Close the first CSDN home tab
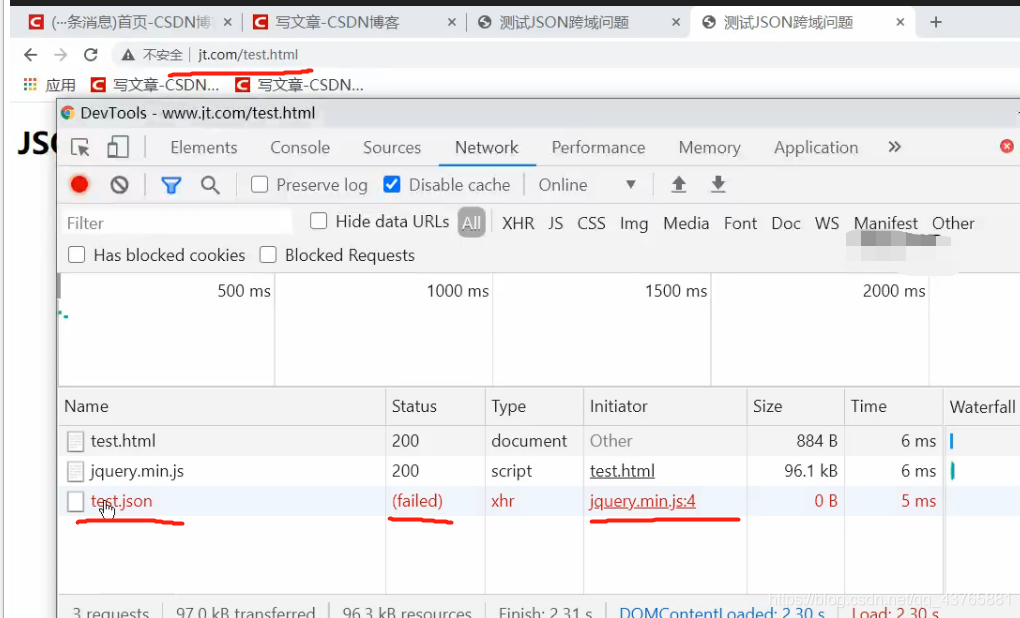This screenshot has width=1020, height=618. [x=228, y=22]
